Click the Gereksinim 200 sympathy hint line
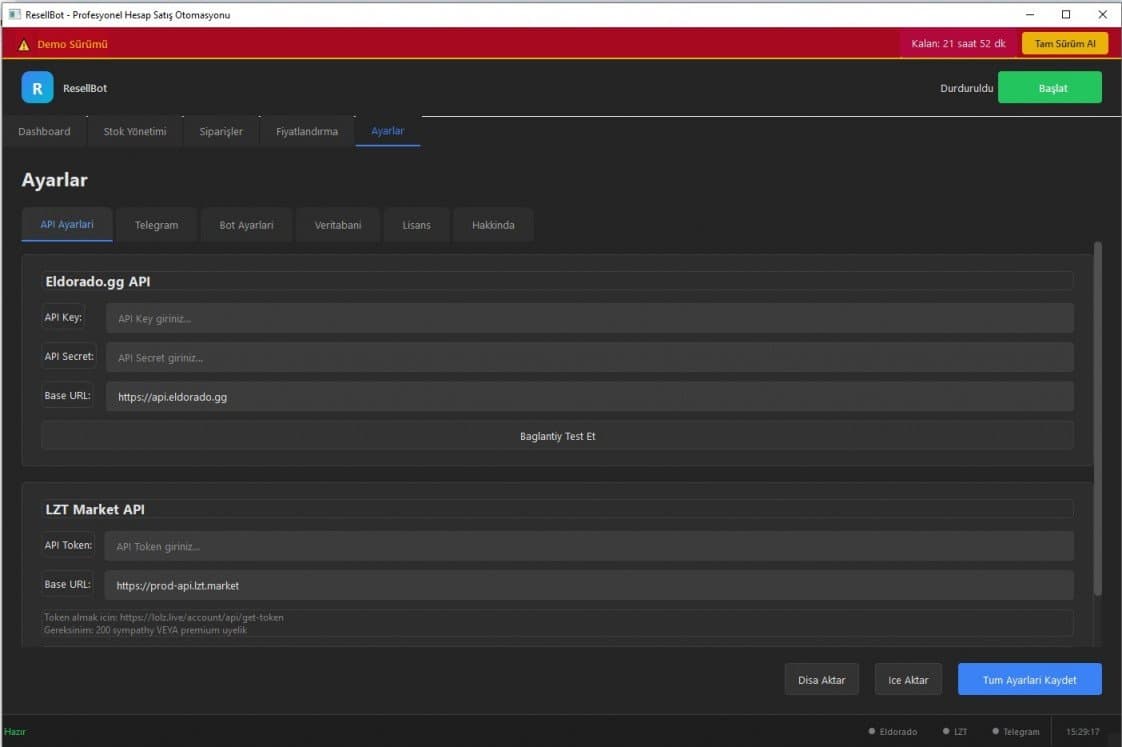 click(x=145, y=630)
